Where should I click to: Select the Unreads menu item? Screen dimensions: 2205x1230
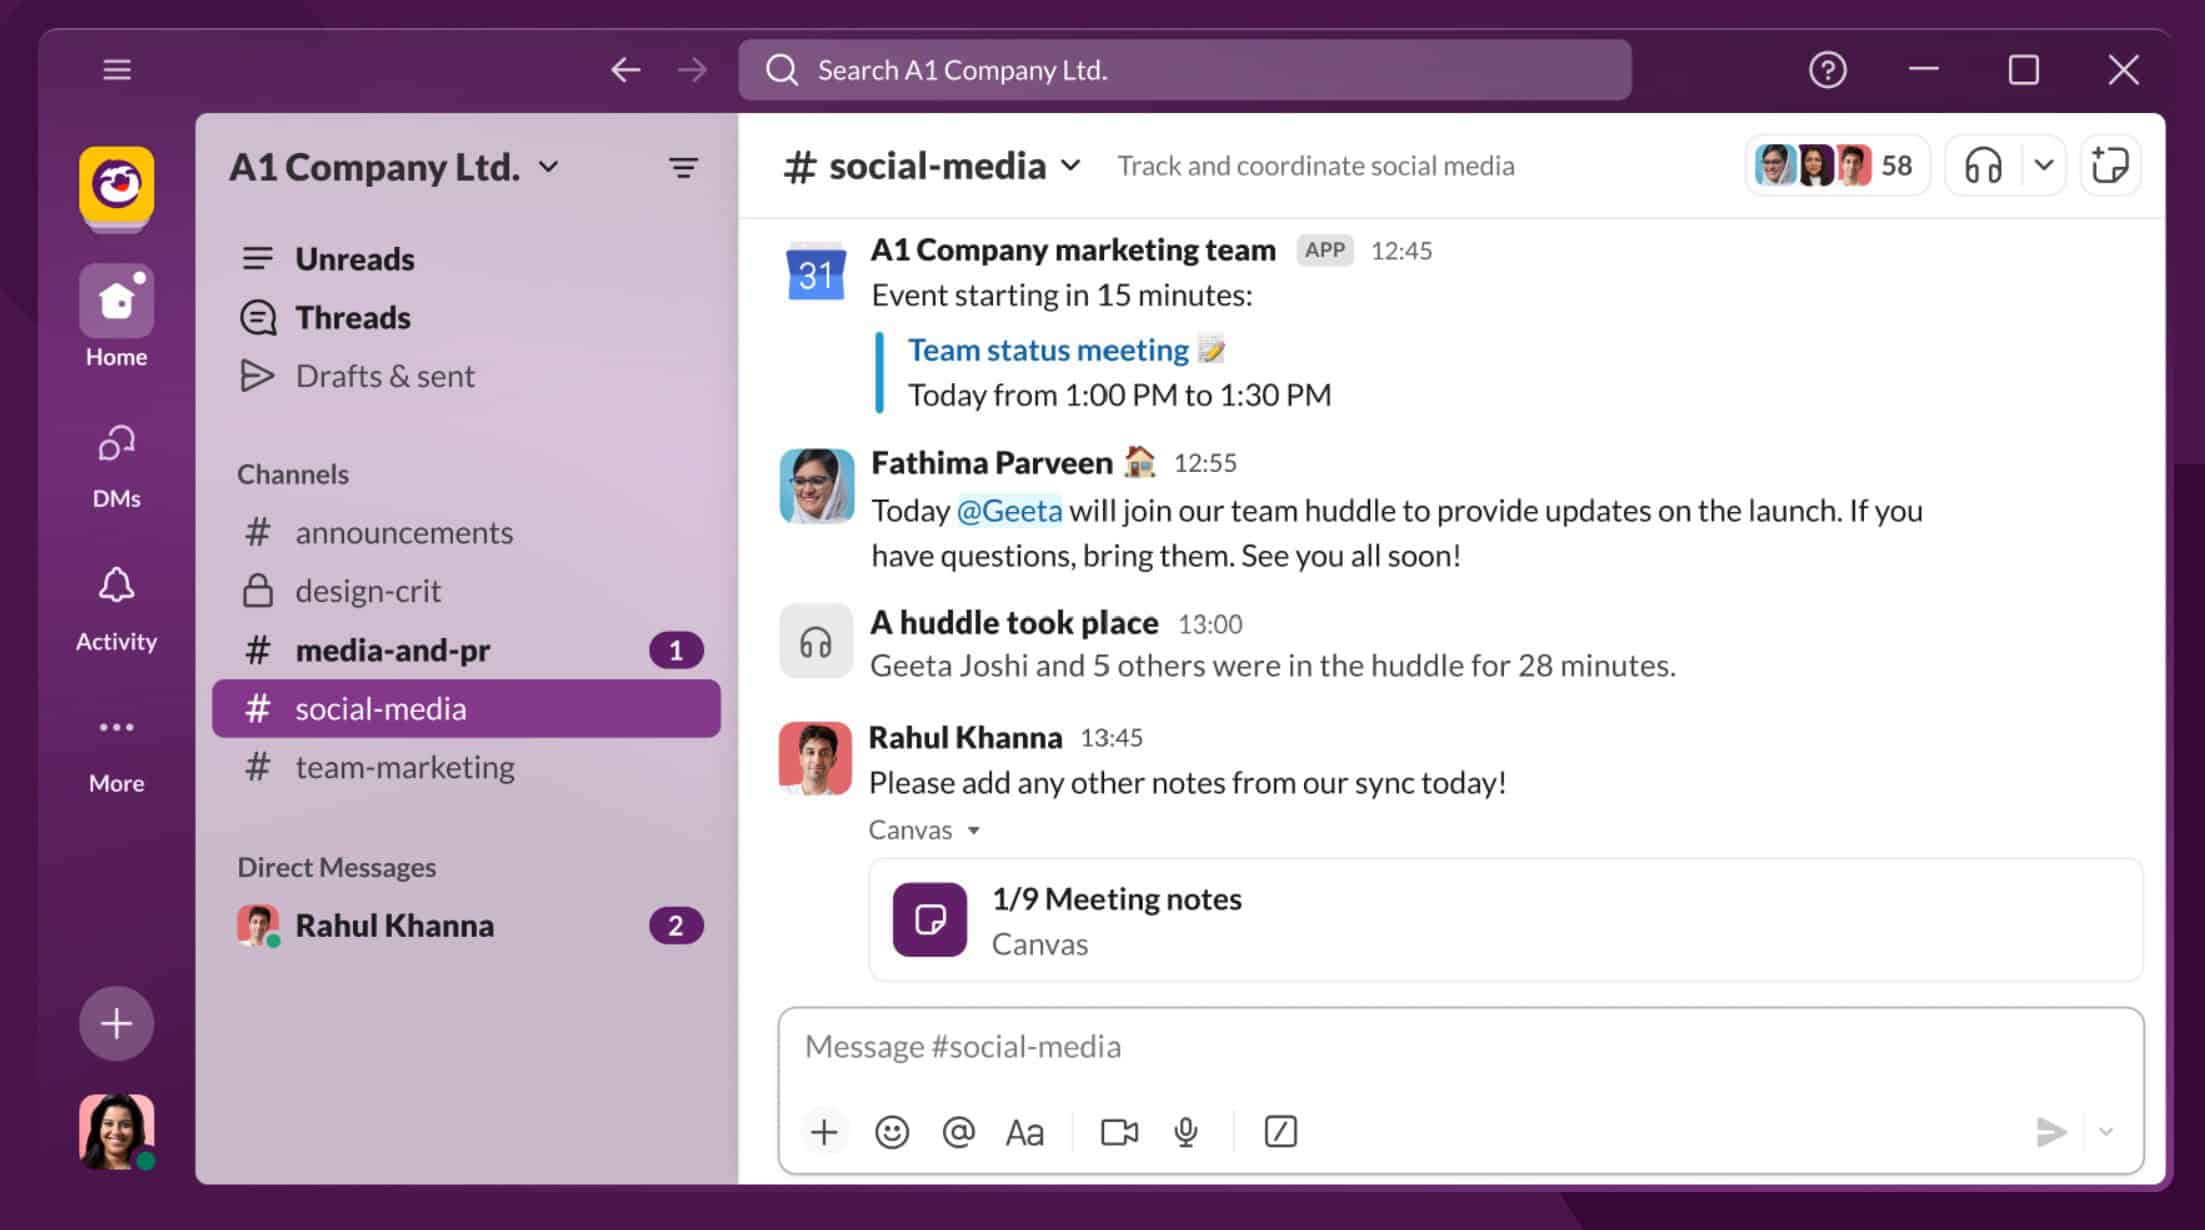pyautogui.click(x=354, y=258)
